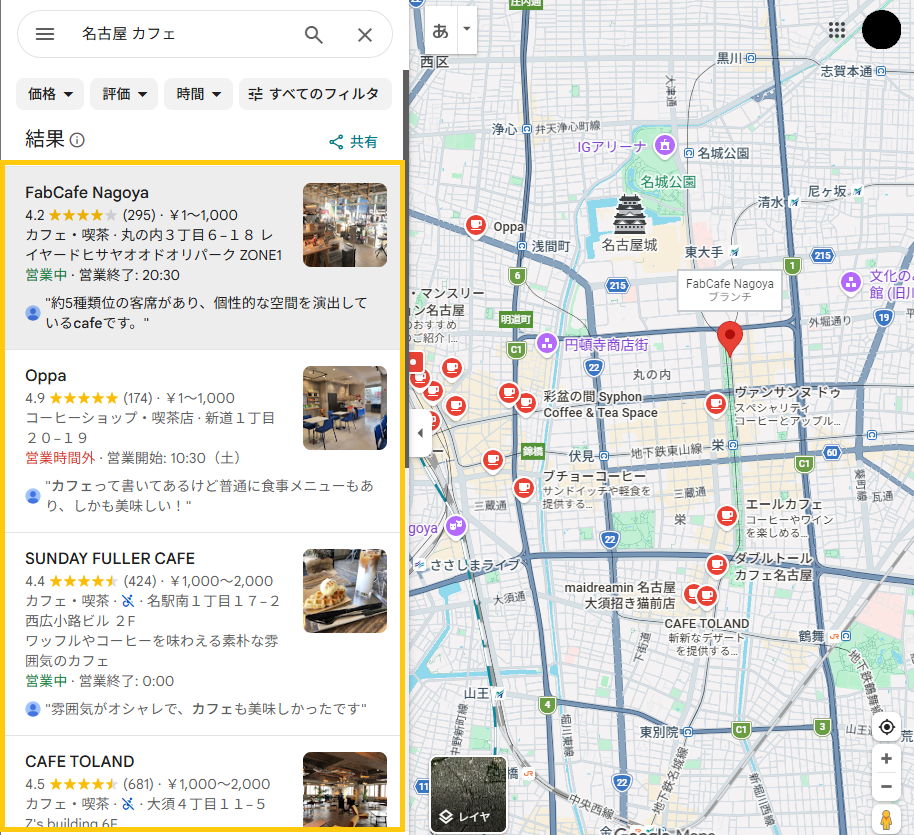Click the 名古屋城 castle icon
This screenshot has height=835, width=914.
click(630, 213)
